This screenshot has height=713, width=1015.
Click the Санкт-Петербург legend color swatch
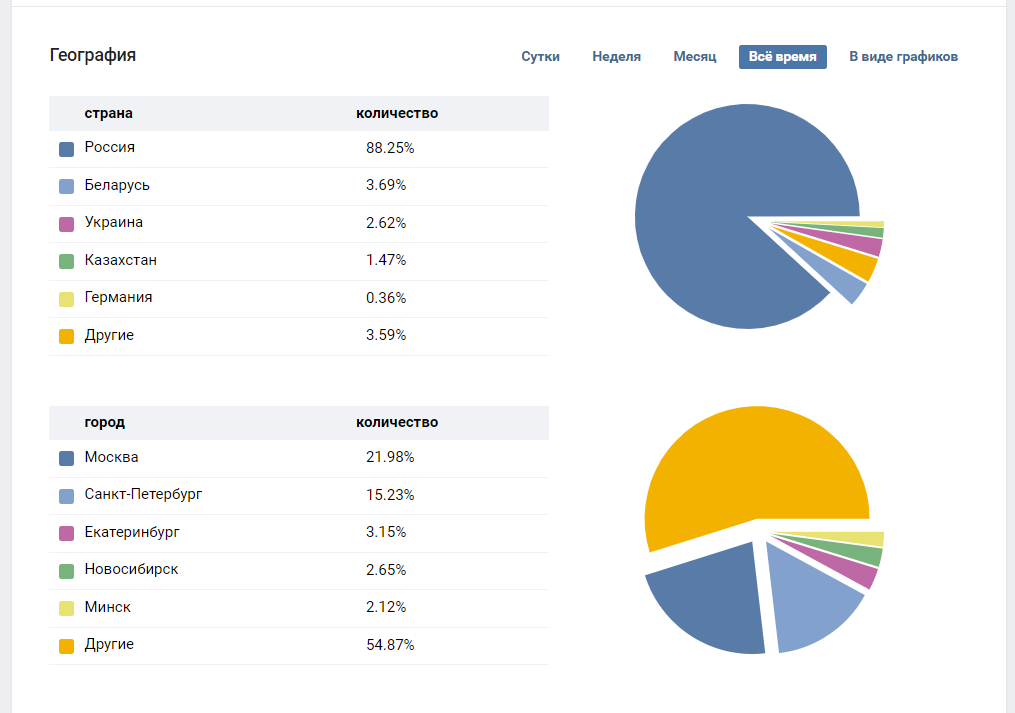tap(67, 496)
